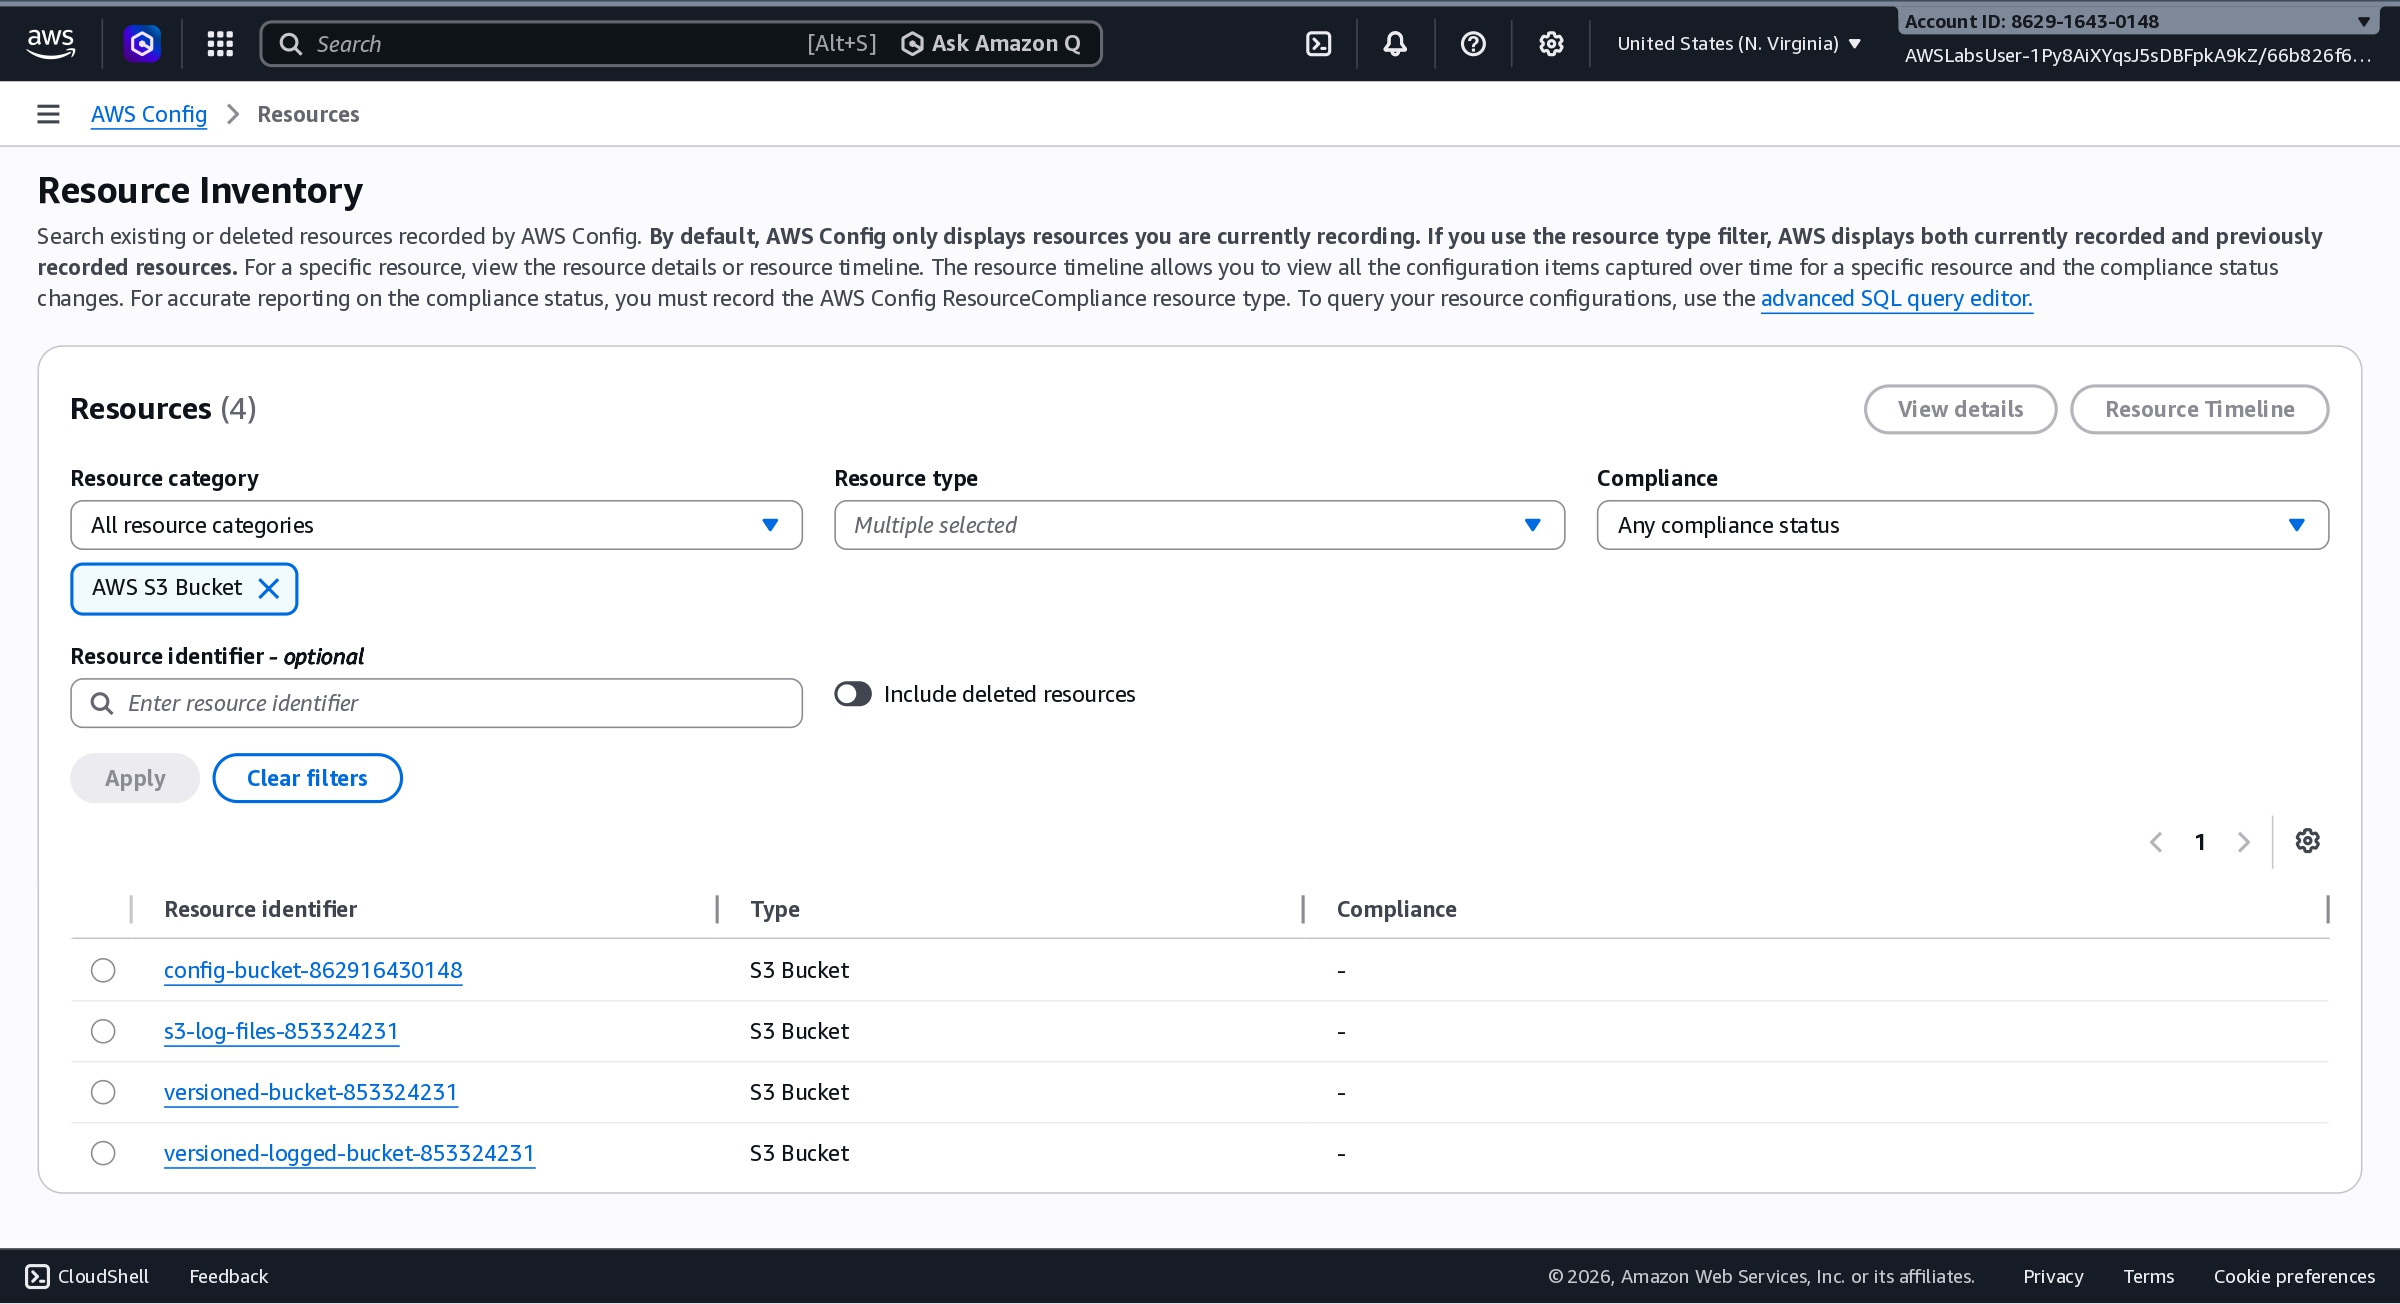Expand the Resource category dropdown
Screen dimensions: 2400x1304
click(x=436, y=525)
